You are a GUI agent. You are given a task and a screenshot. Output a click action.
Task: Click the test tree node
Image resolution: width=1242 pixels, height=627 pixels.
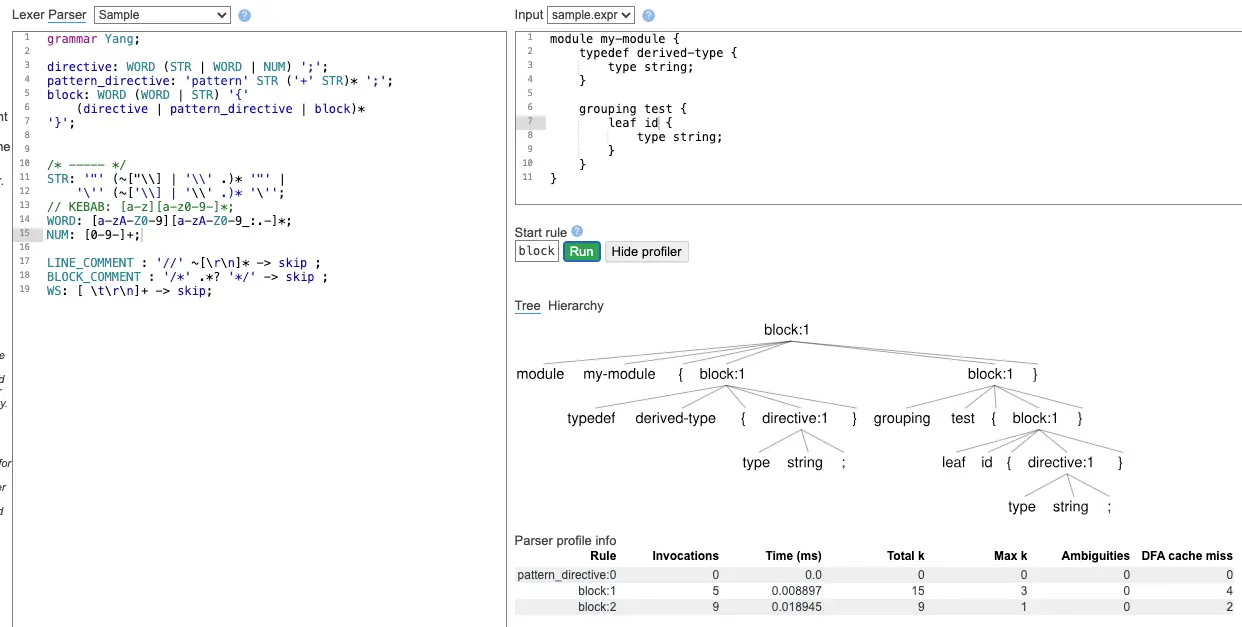click(x=963, y=418)
